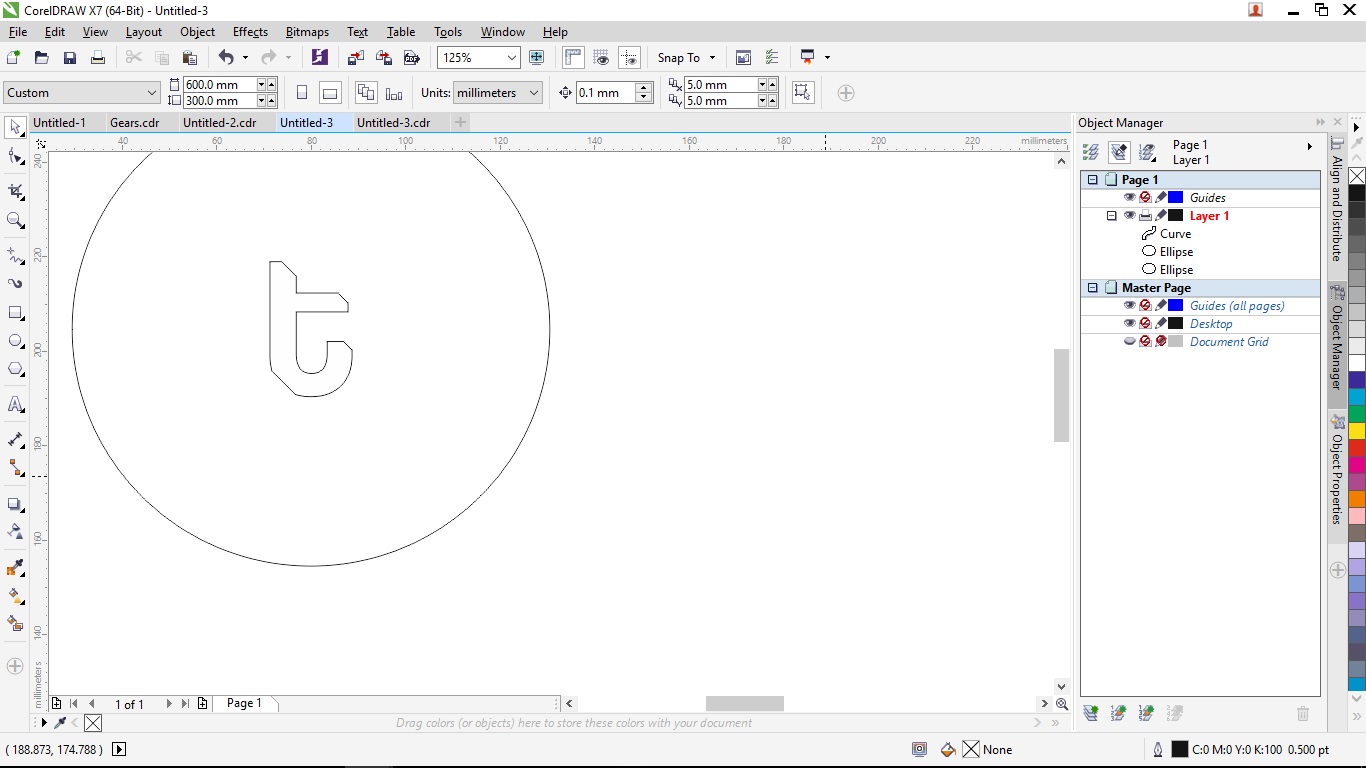Select the Interactive Fill tool
The image size is (1366, 768).
click(x=15, y=596)
